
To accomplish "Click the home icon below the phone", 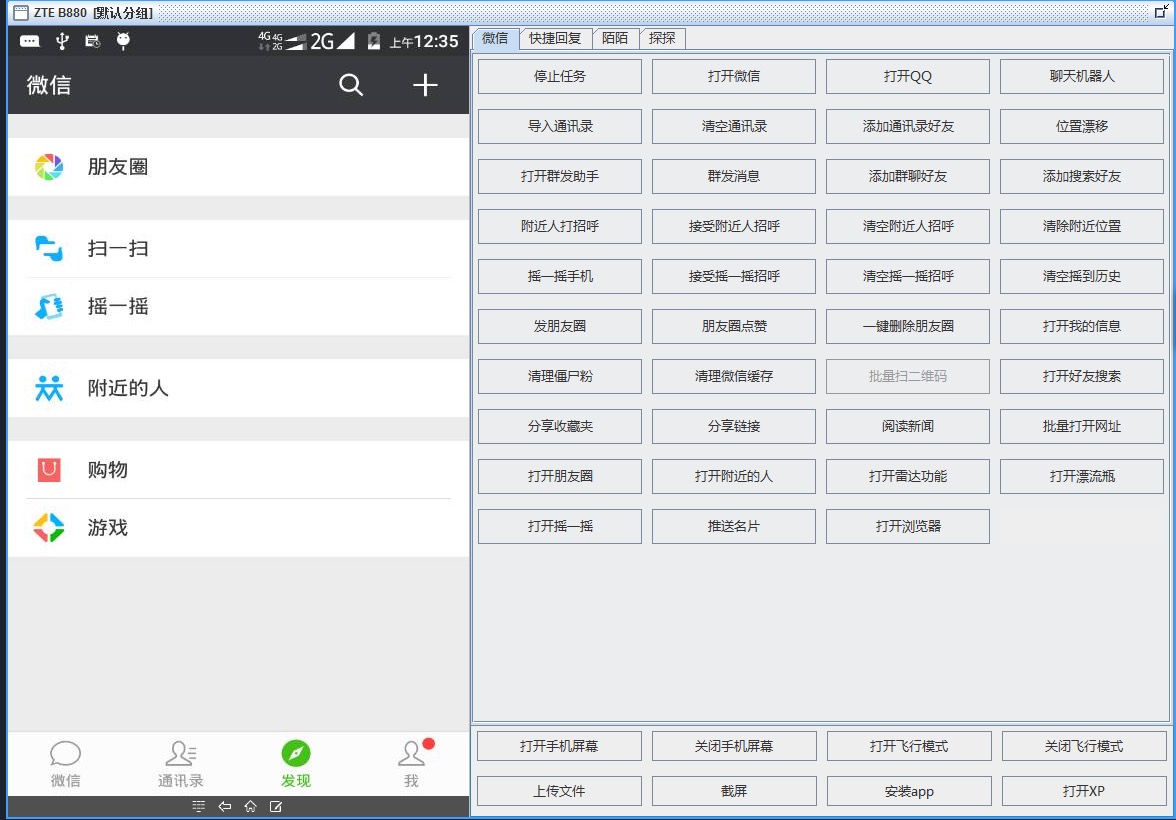I will pyautogui.click(x=250, y=806).
